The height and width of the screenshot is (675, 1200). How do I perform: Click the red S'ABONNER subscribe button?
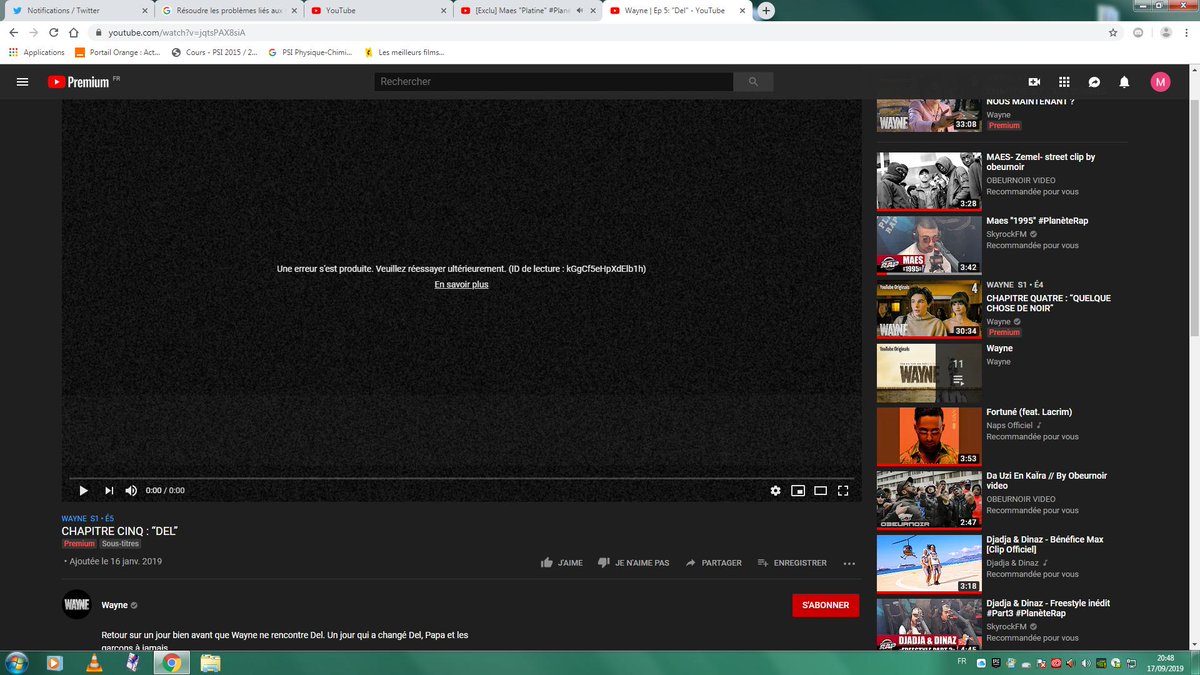pos(825,605)
